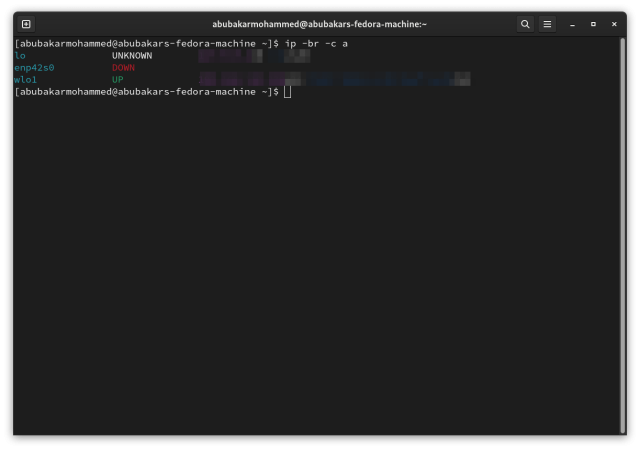The height and width of the screenshot is (450, 640).
Task: Open the hamburger menu in header
Action: point(547,24)
